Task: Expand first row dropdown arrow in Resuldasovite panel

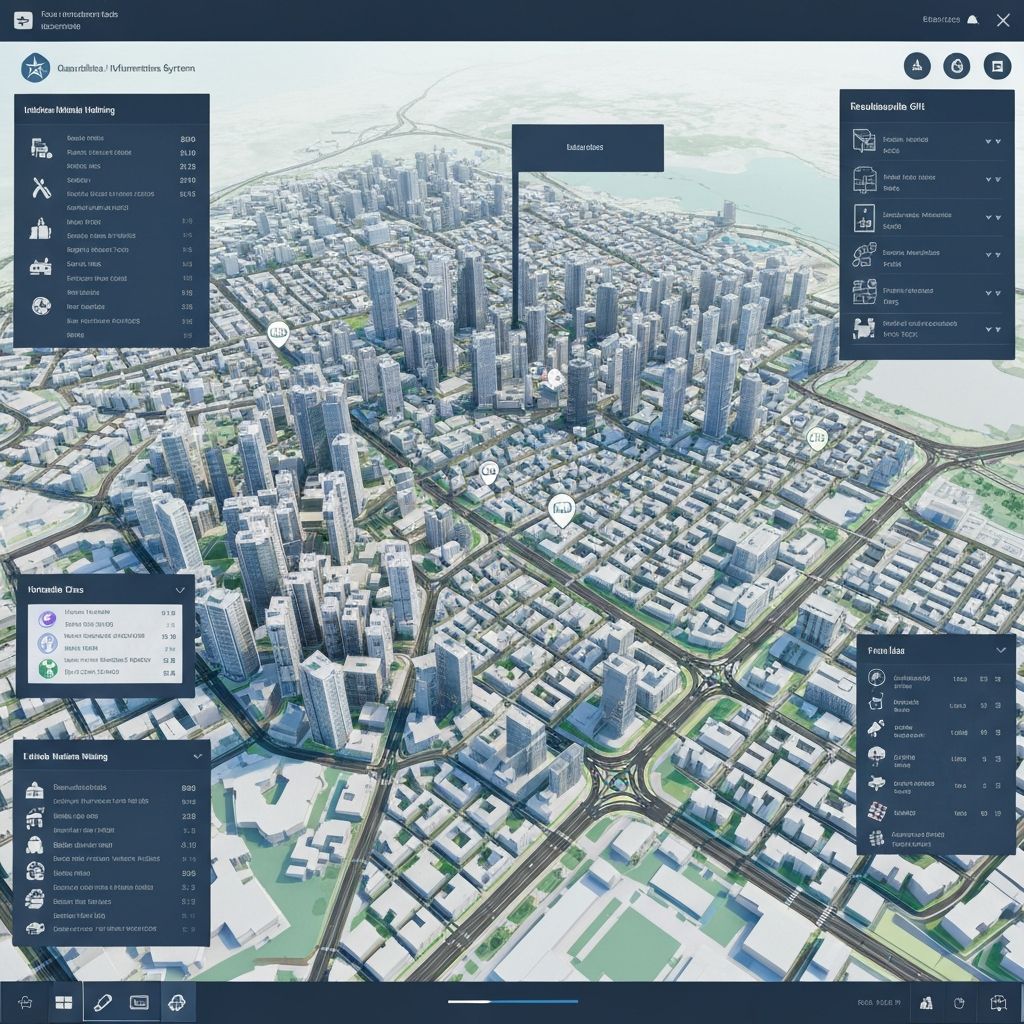Action: pyautogui.click(x=993, y=142)
